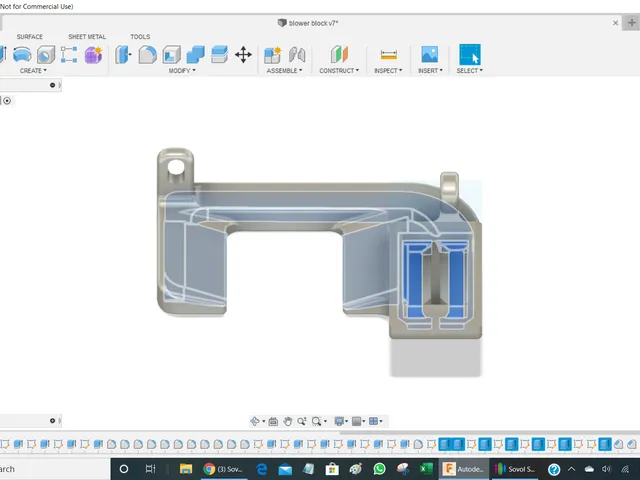Select the Measure tool in Inspect group
This screenshot has height=480, width=640.
click(389, 54)
